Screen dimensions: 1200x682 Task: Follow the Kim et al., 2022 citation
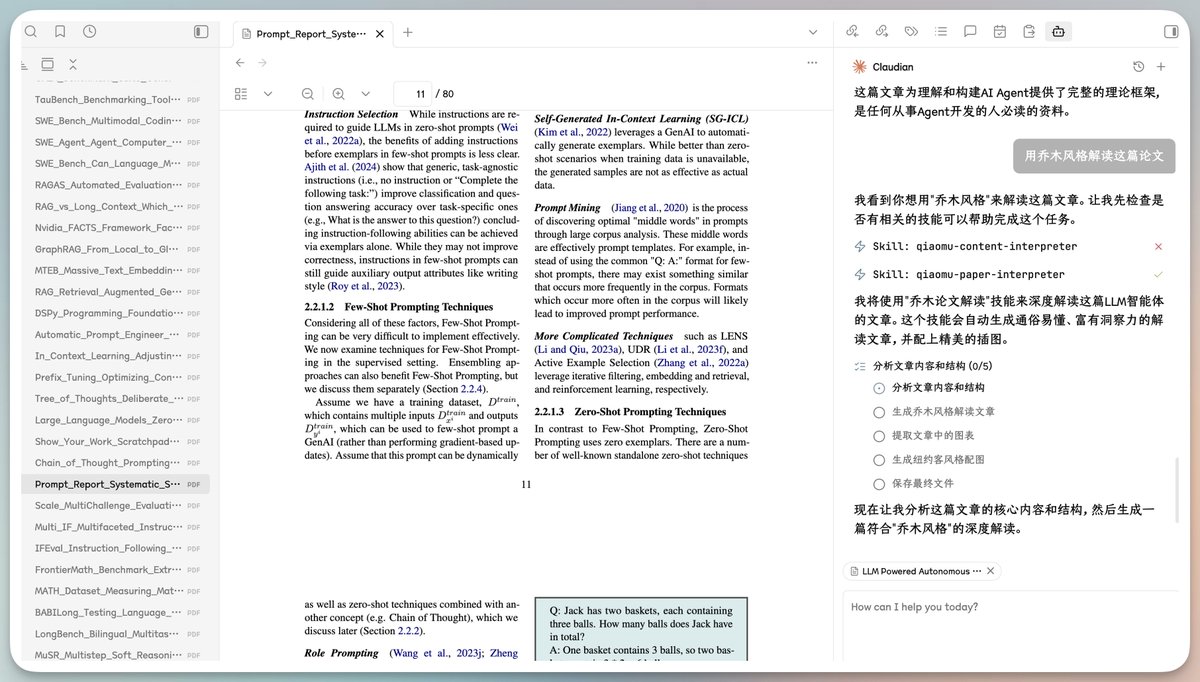tap(575, 132)
